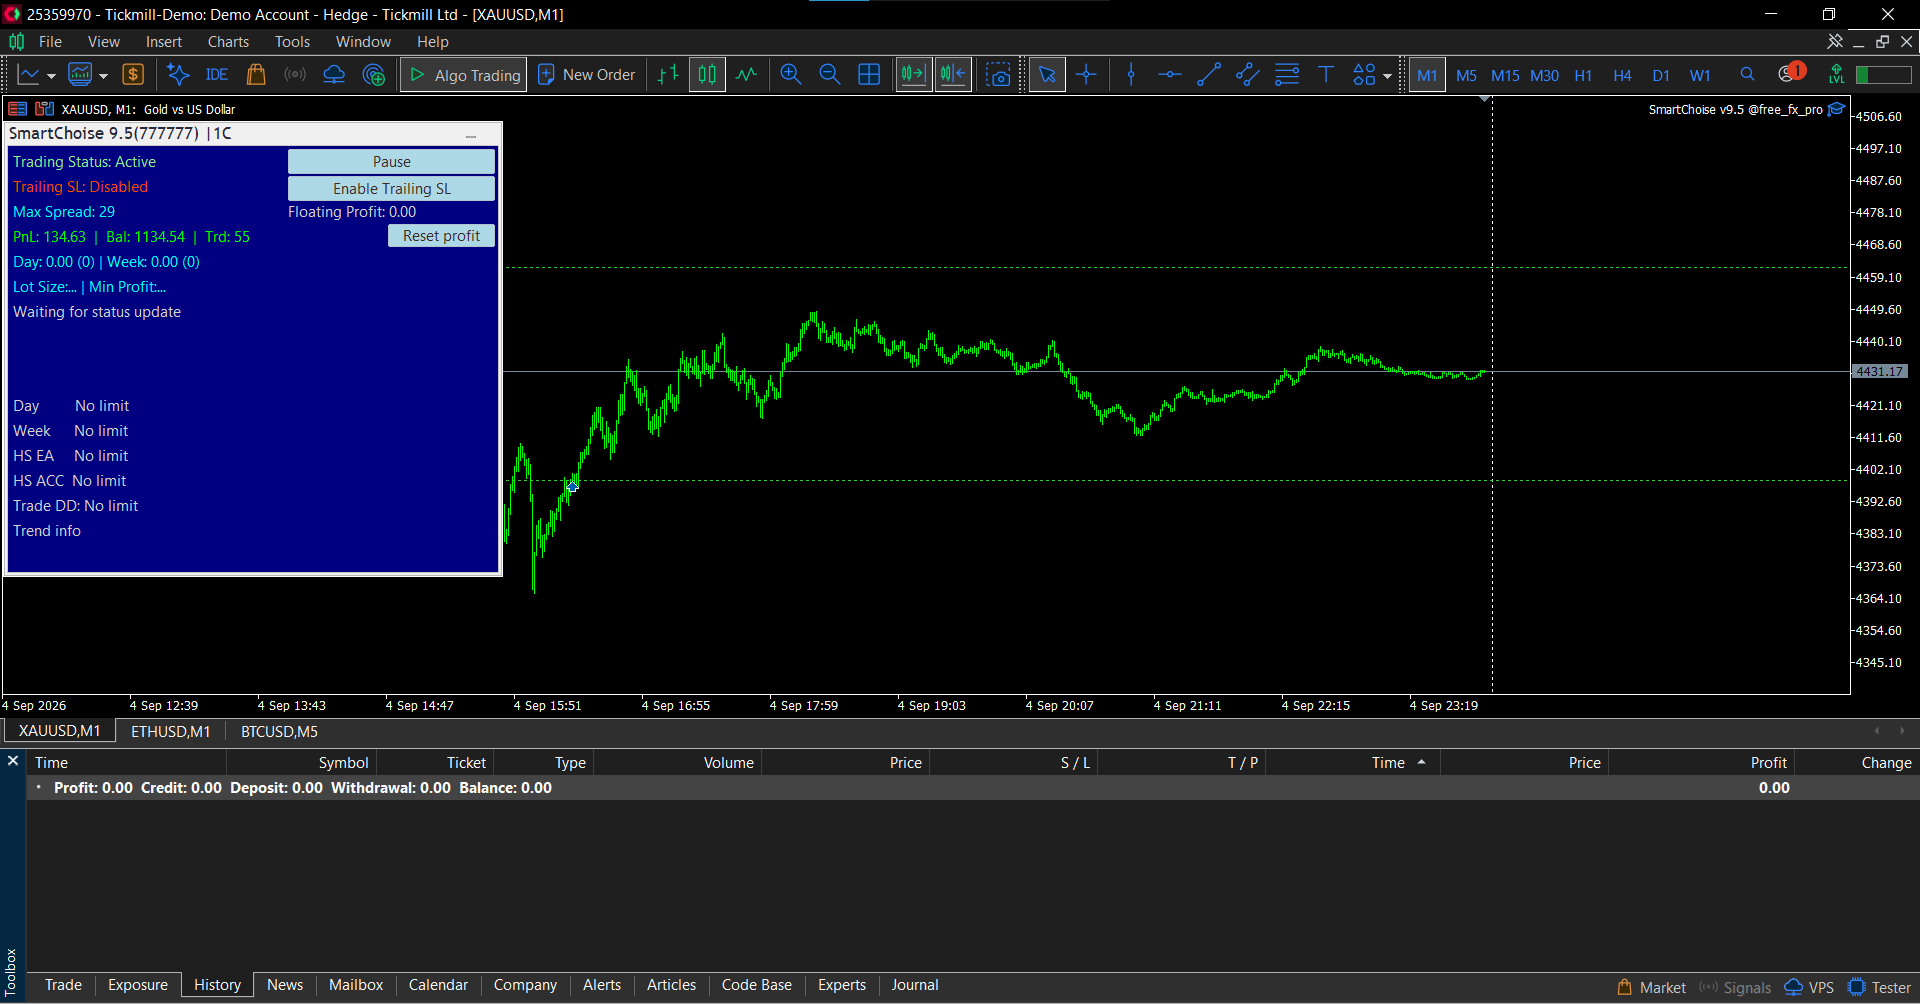Click the connection status bar indicator
Screen dimensions: 1920x1004
[1882, 75]
